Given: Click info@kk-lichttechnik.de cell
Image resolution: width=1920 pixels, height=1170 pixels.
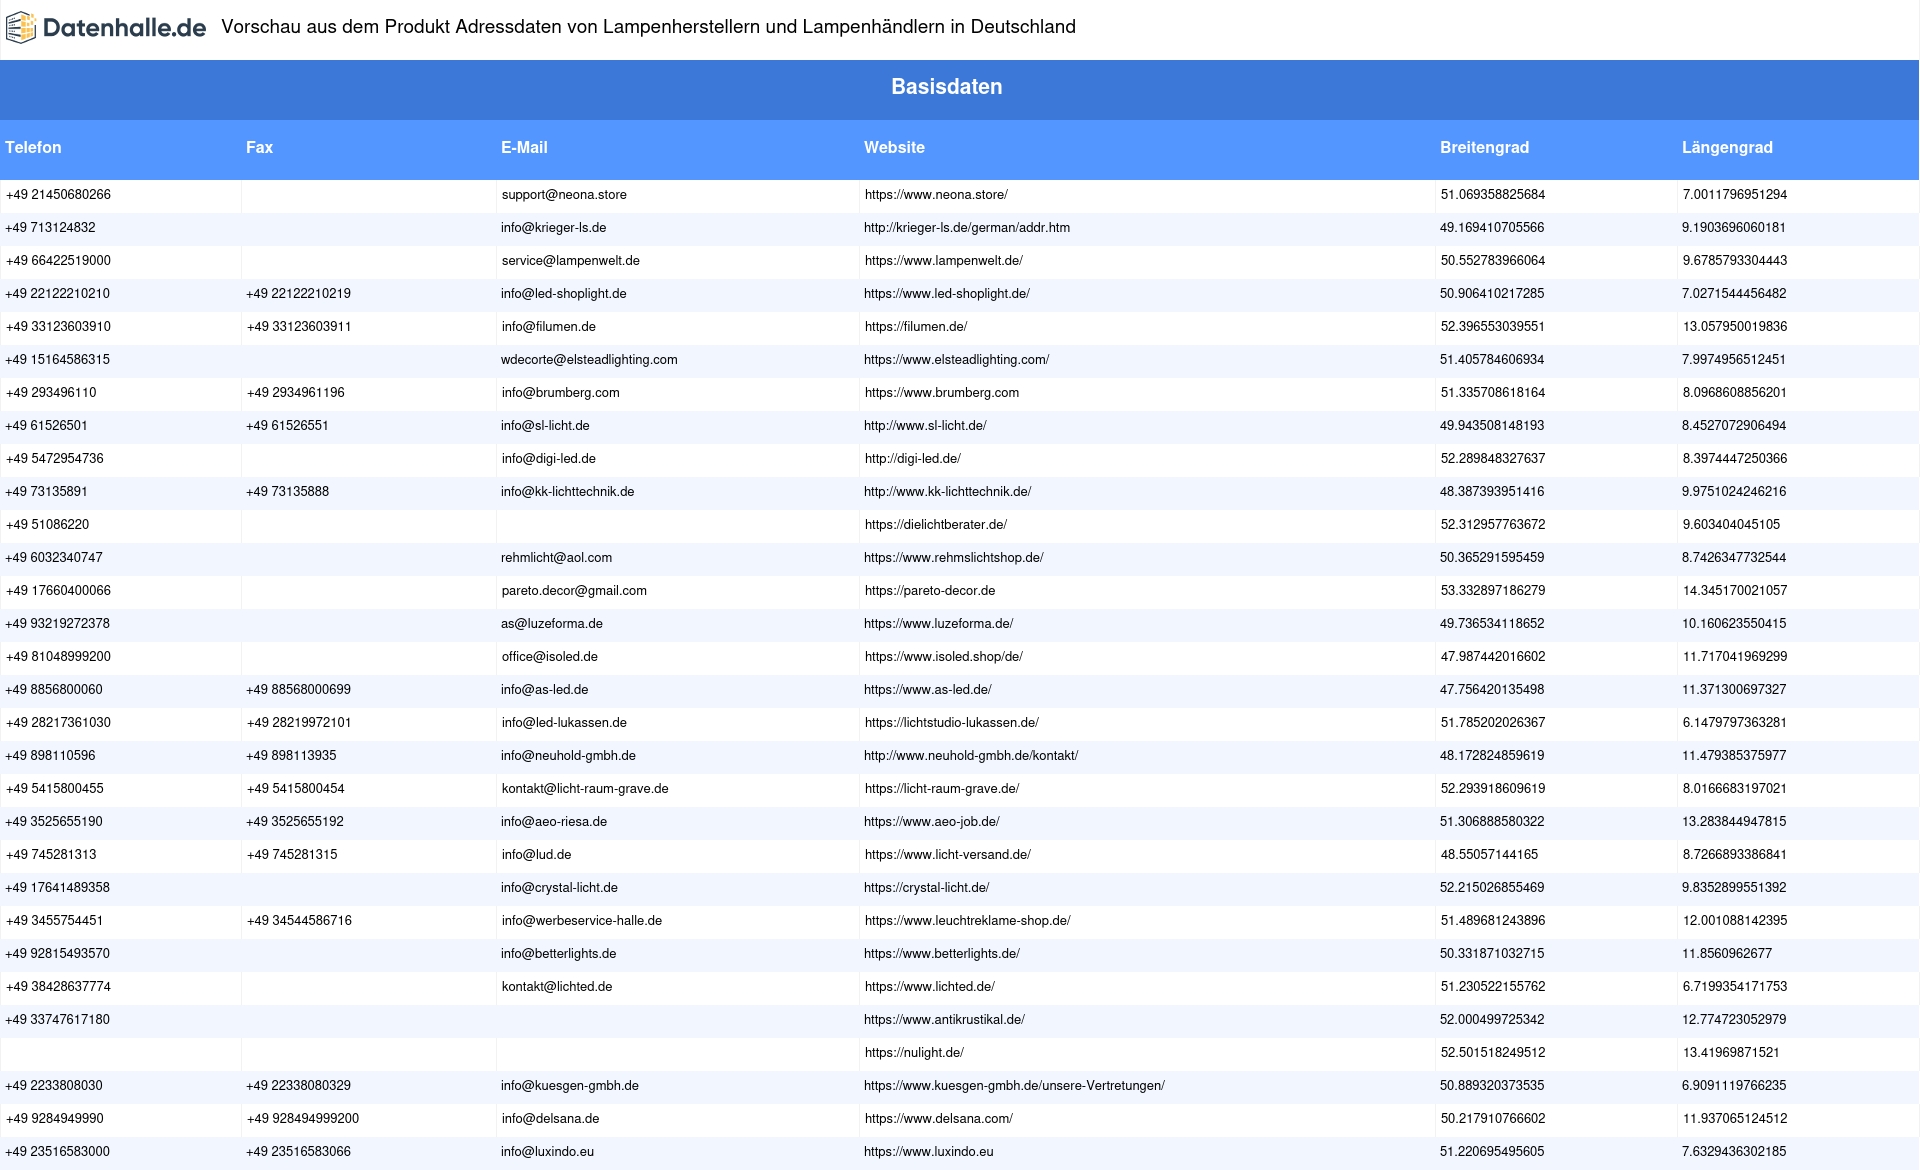Looking at the screenshot, I should pos(567,492).
